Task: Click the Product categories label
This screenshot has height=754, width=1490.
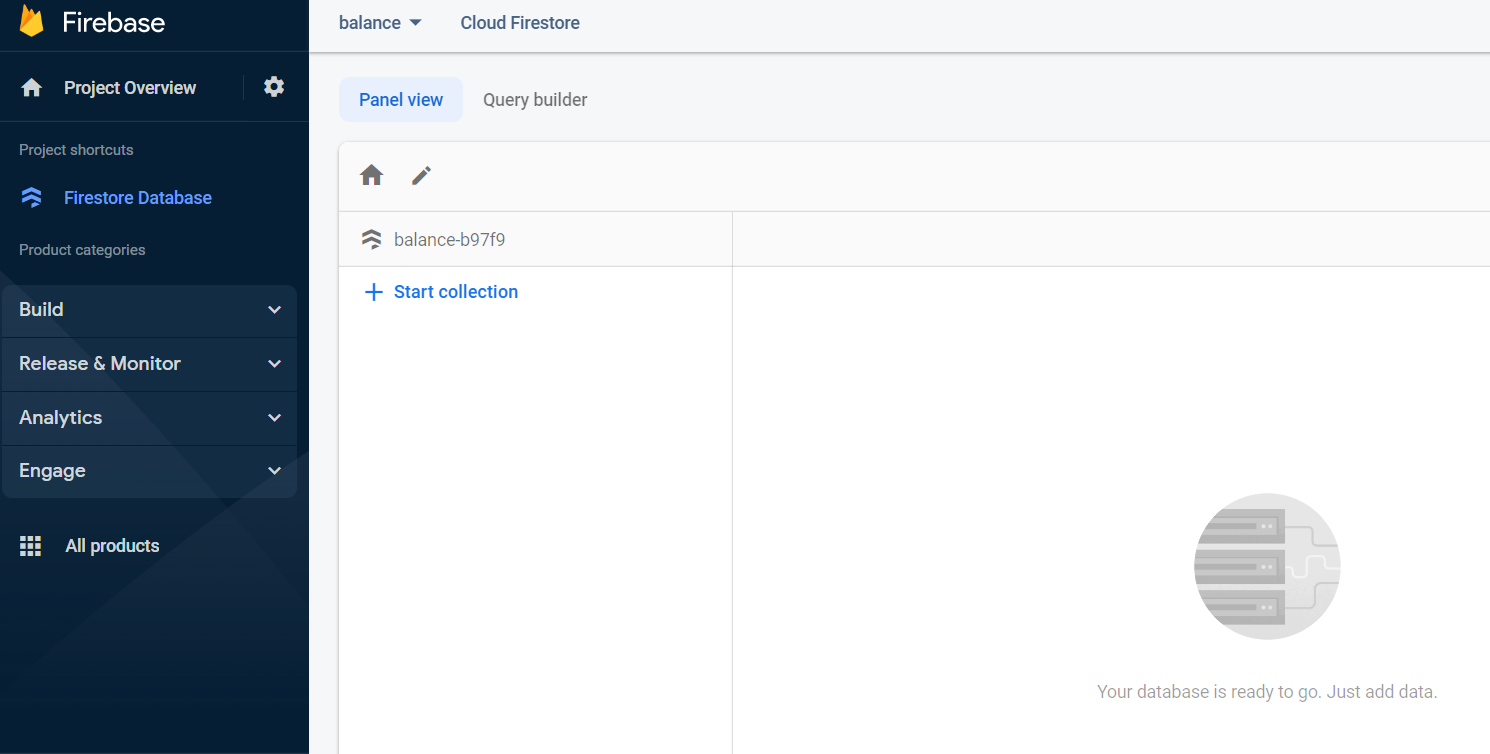Action: [x=82, y=250]
